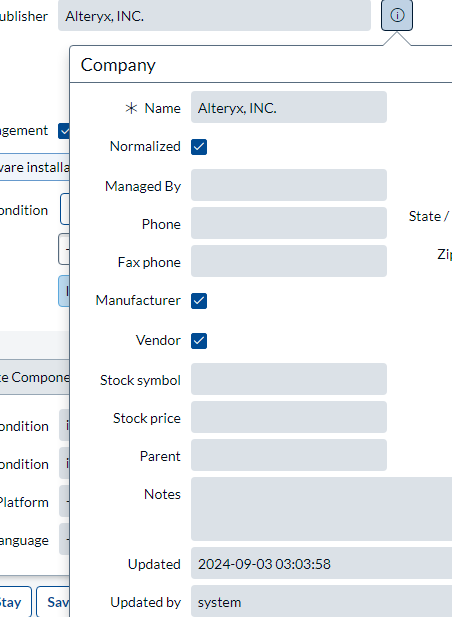
Task: Click the Vendor label
Action: coord(158,340)
